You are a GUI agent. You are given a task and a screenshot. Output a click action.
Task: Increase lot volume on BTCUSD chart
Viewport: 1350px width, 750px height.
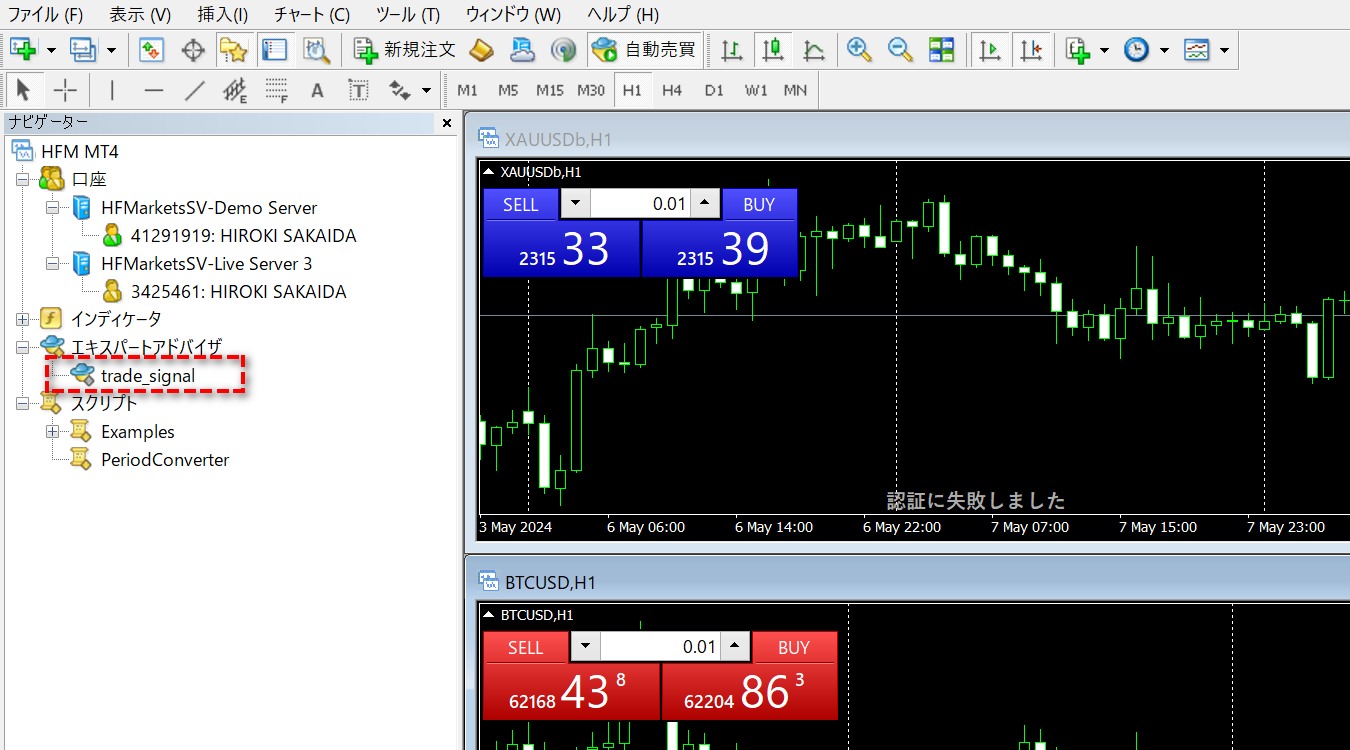pos(735,647)
